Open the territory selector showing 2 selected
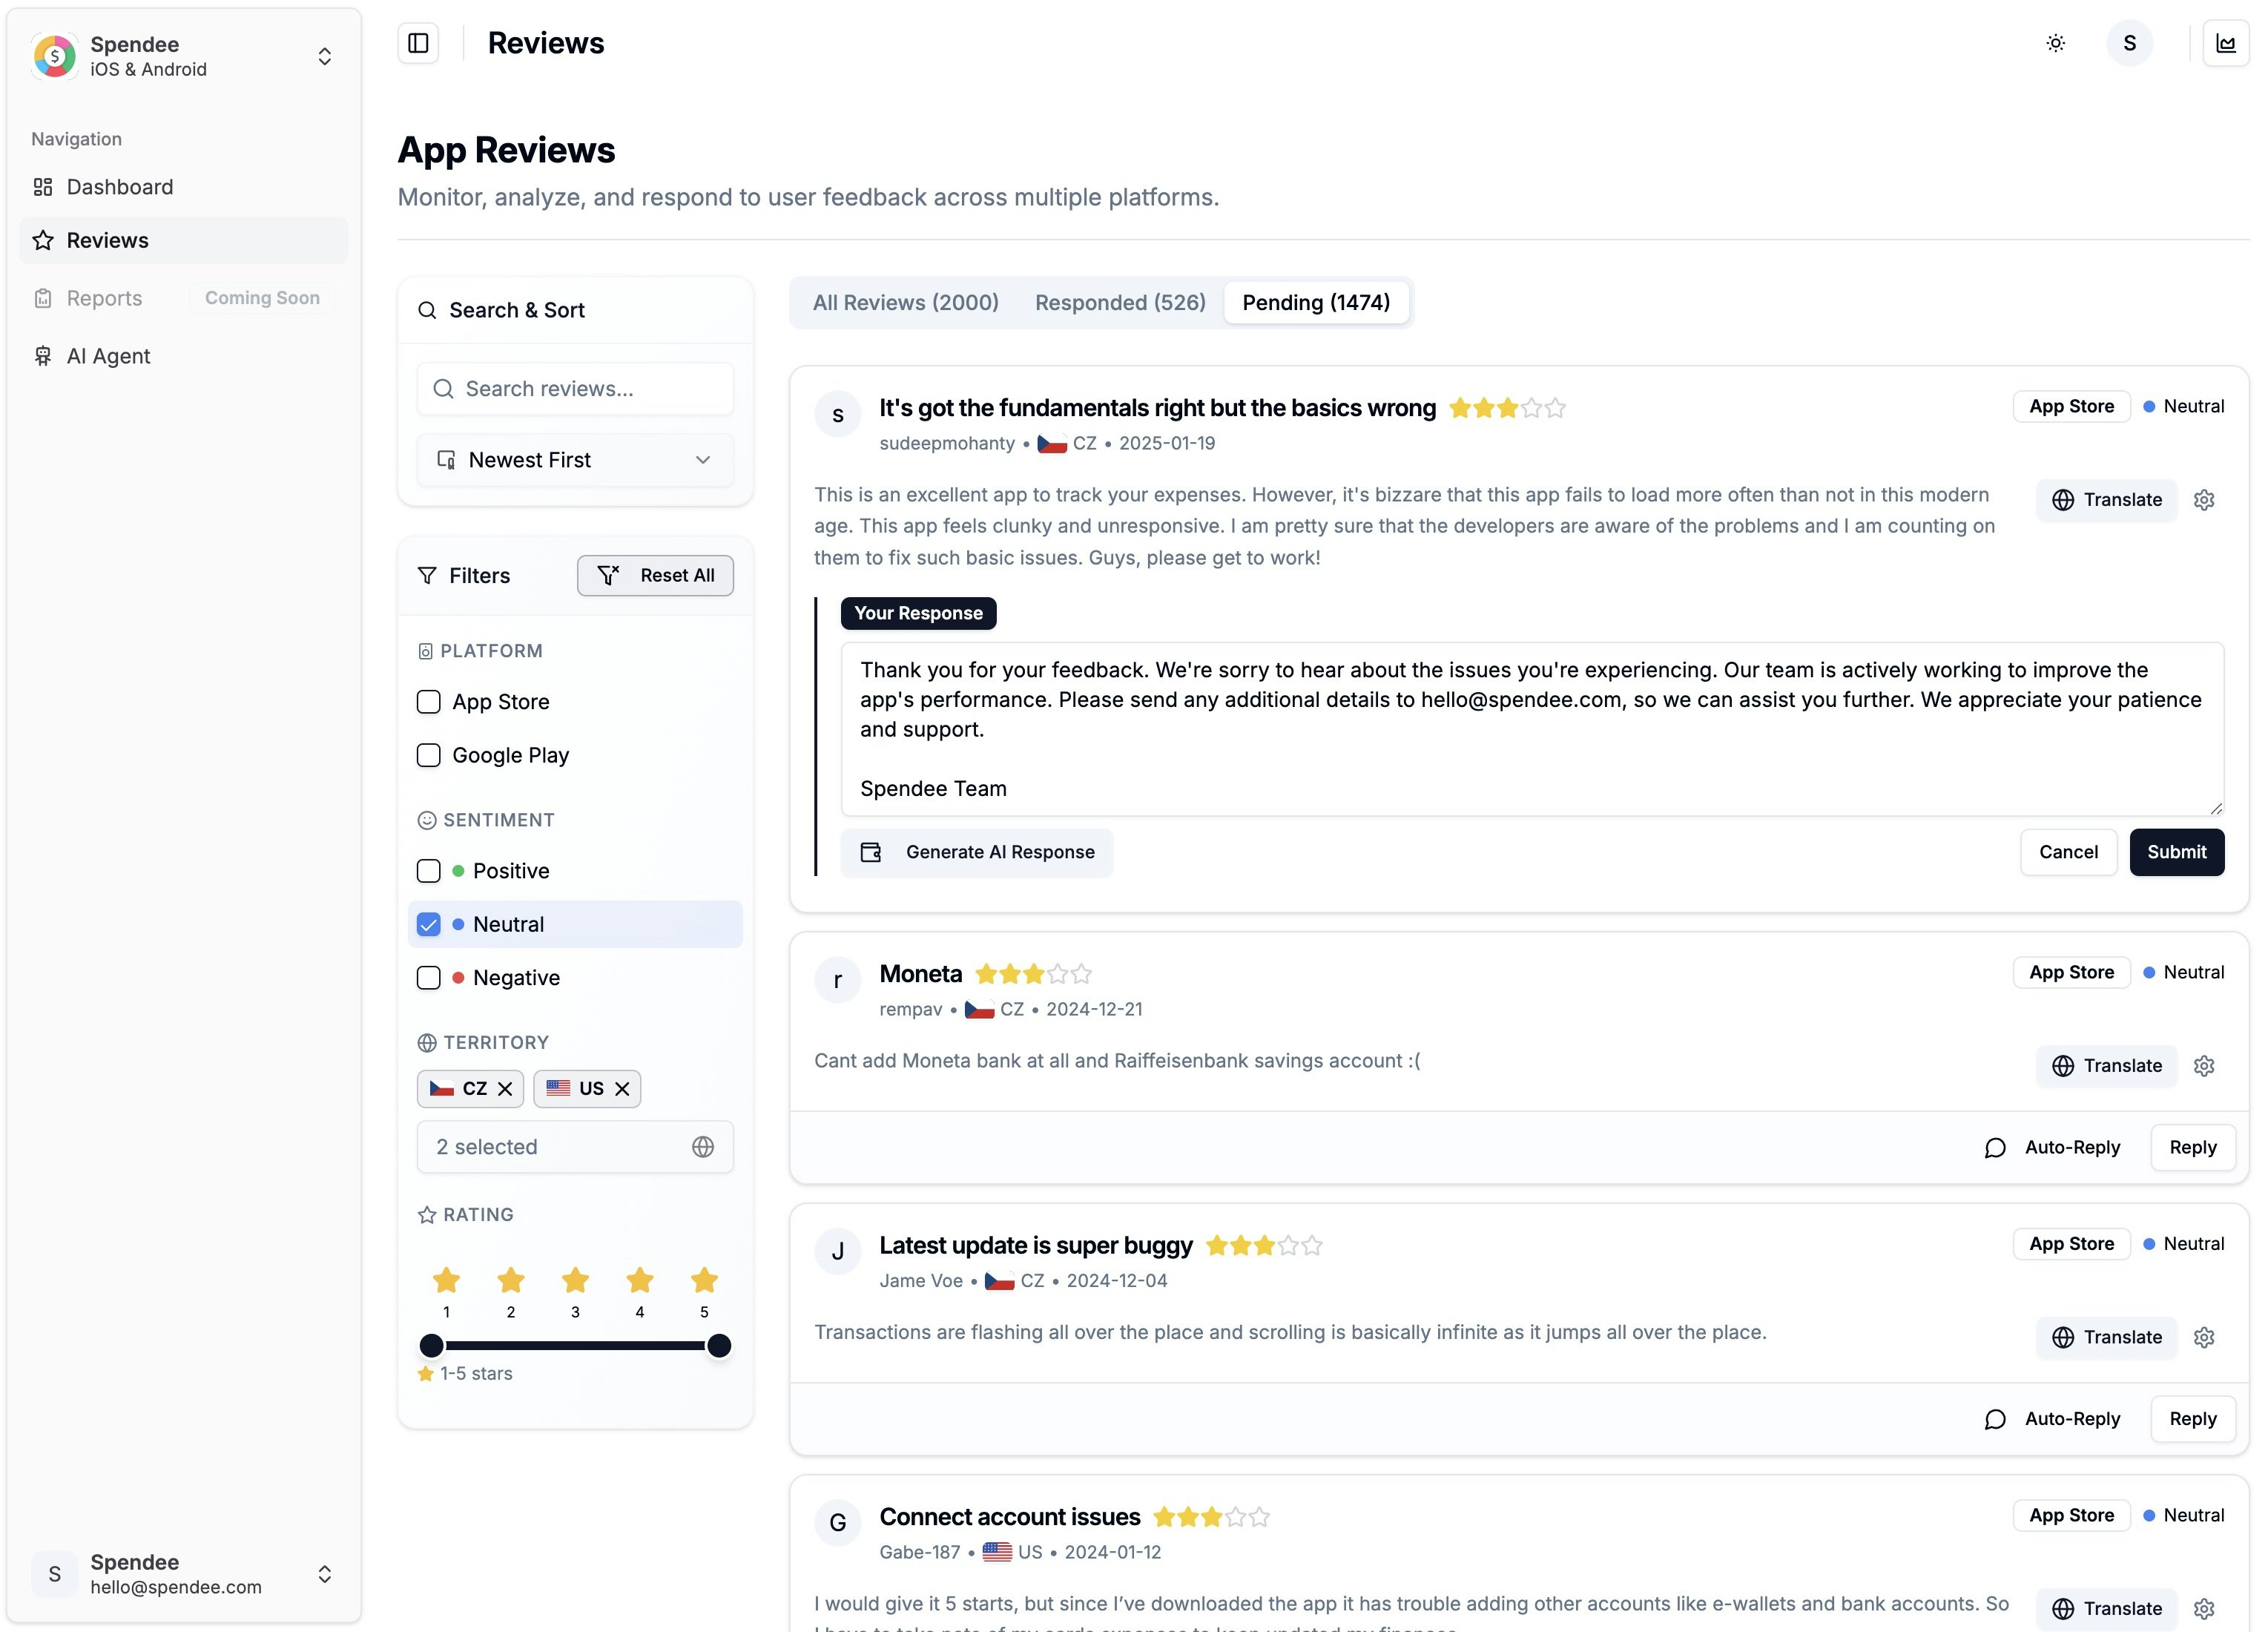Image resolution: width=2268 pixels, height=1632 pixels. 575,1147
